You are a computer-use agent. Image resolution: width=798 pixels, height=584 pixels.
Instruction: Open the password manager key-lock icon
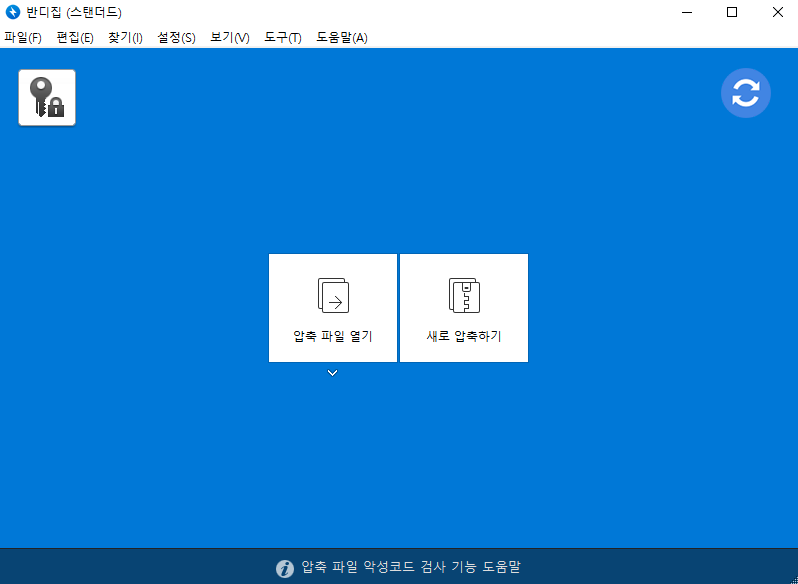pos(47,98)
